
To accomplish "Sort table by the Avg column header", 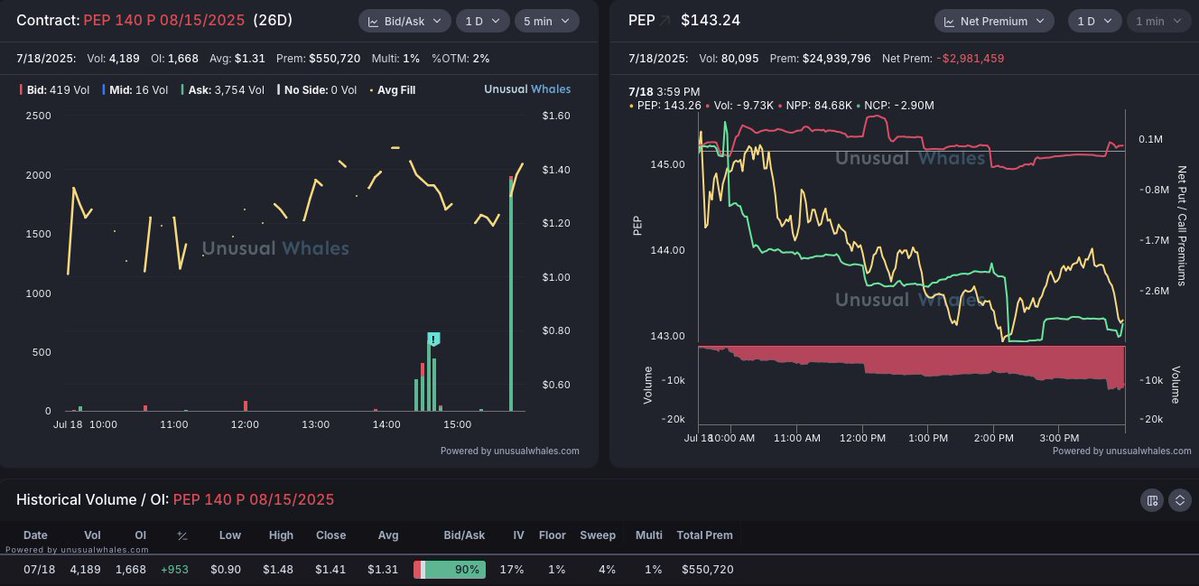I will coord(388,536).
